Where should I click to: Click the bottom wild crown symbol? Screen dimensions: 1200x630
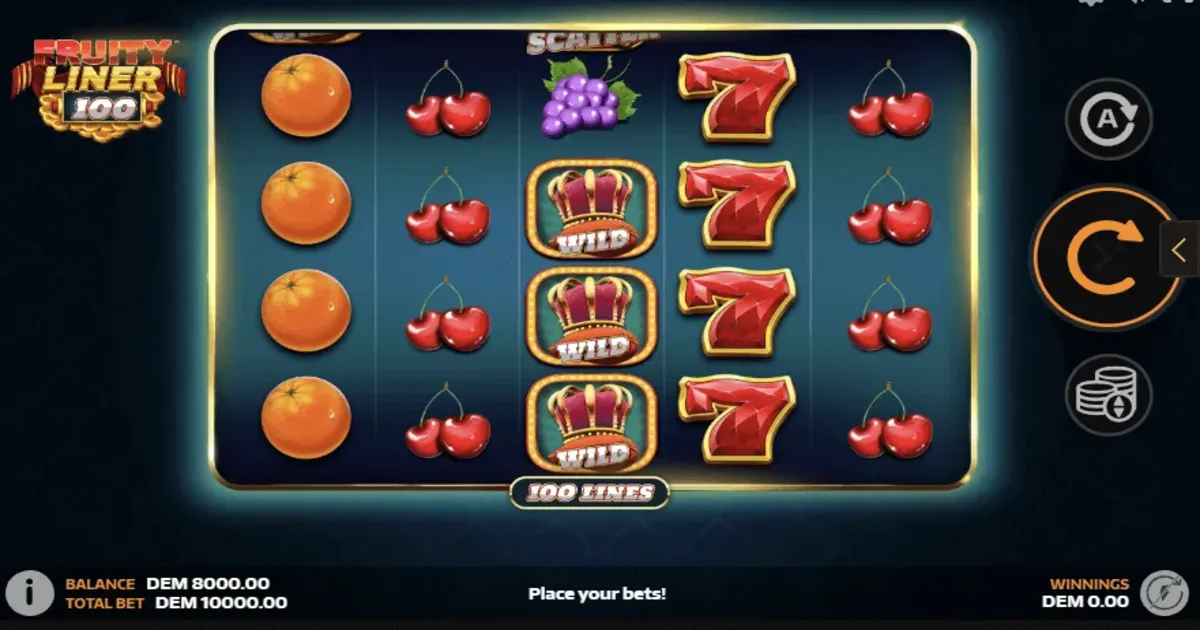591,424
